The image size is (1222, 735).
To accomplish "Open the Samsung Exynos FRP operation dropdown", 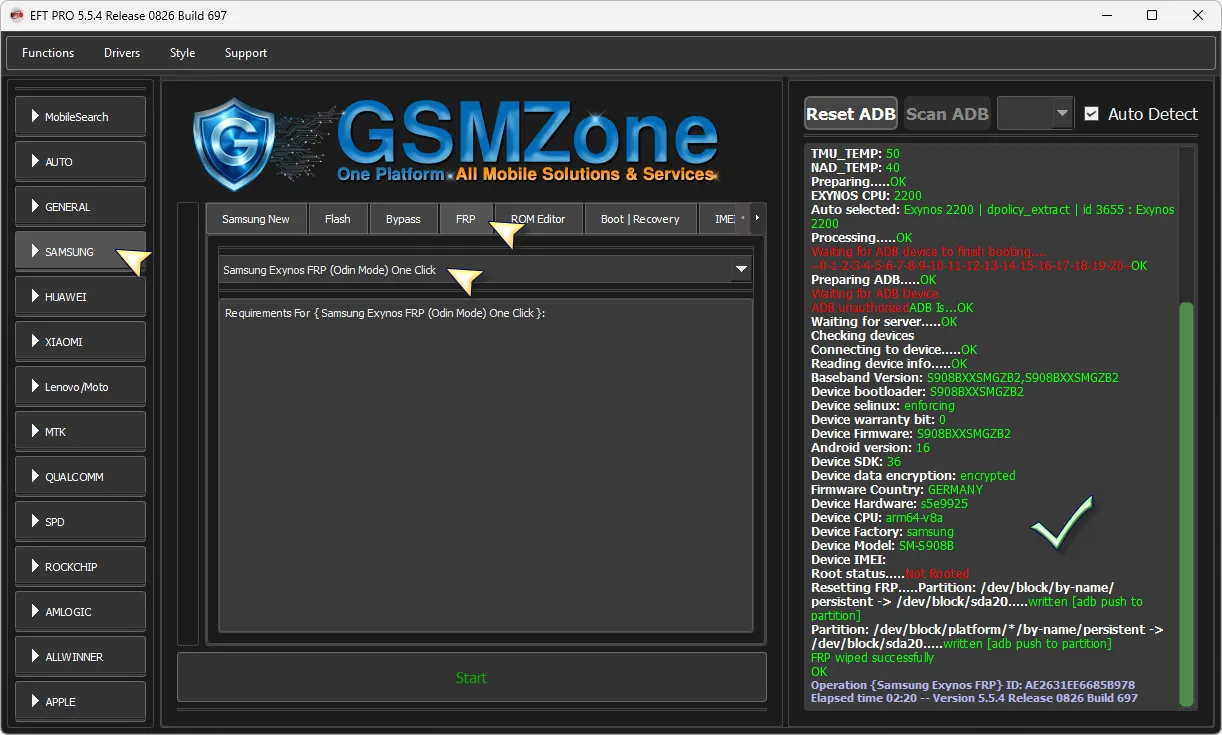I will pos(485,270).
